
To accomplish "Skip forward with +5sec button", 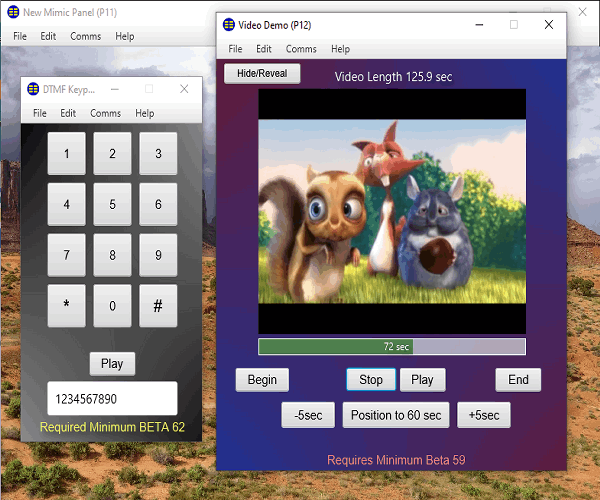I will [484, 415].
